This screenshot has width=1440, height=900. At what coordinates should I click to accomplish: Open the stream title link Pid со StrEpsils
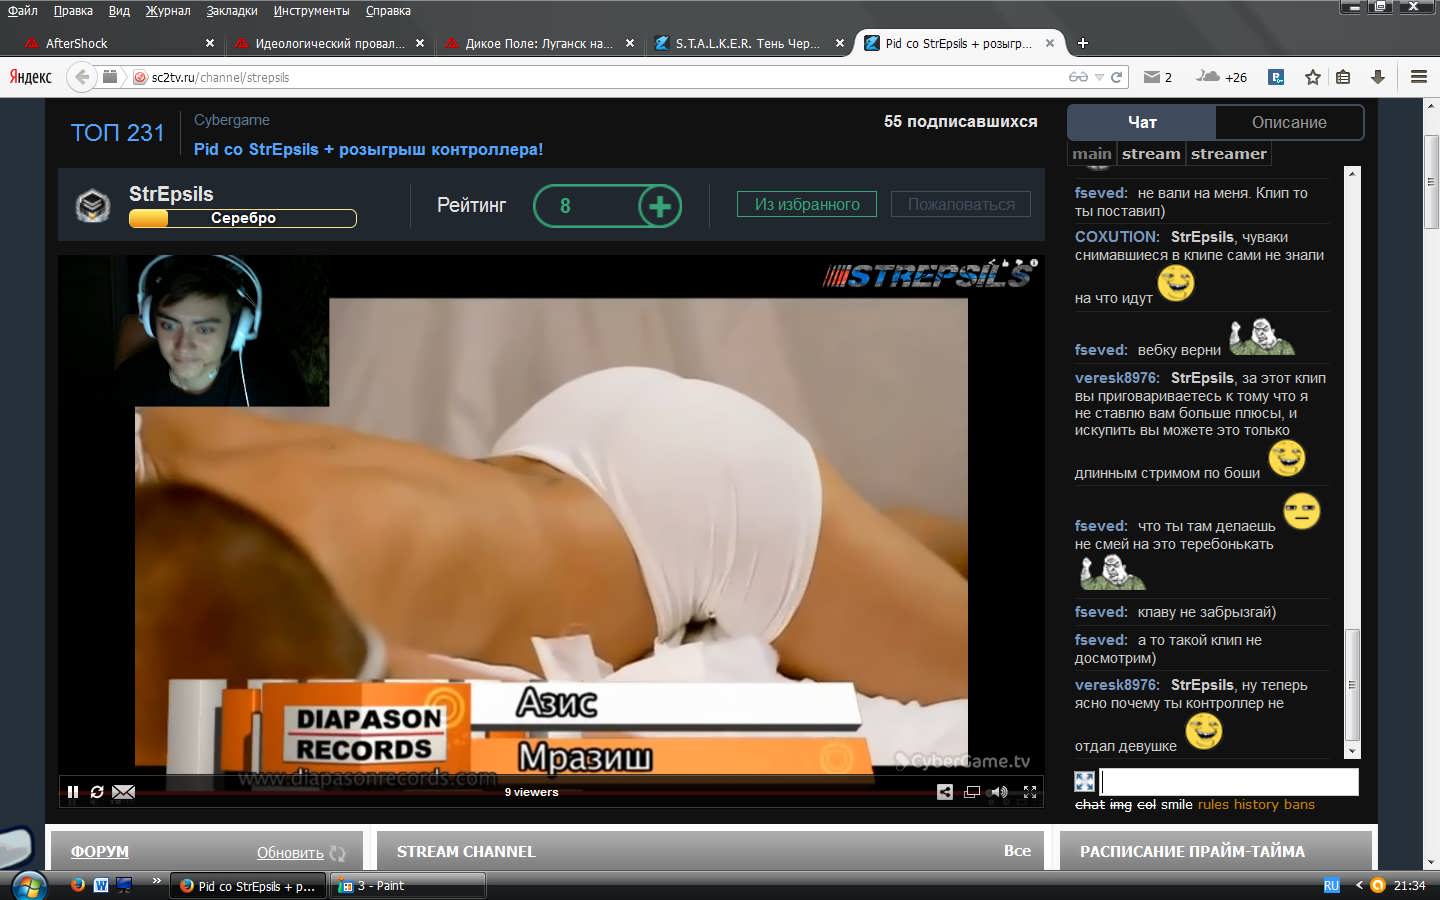[368, 149]
